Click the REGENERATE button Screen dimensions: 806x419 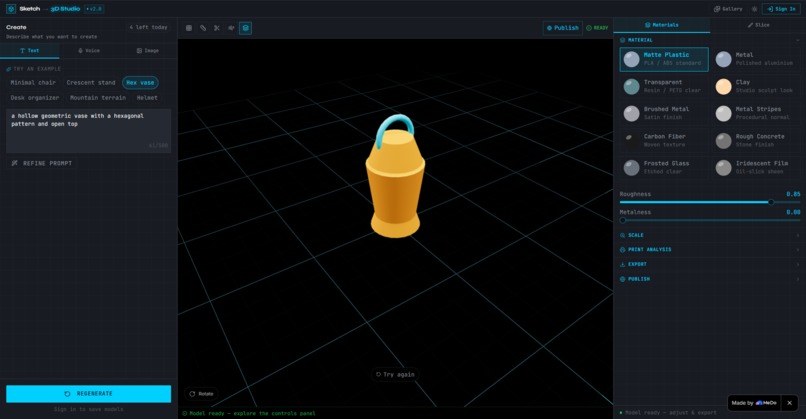pos(88,393)
